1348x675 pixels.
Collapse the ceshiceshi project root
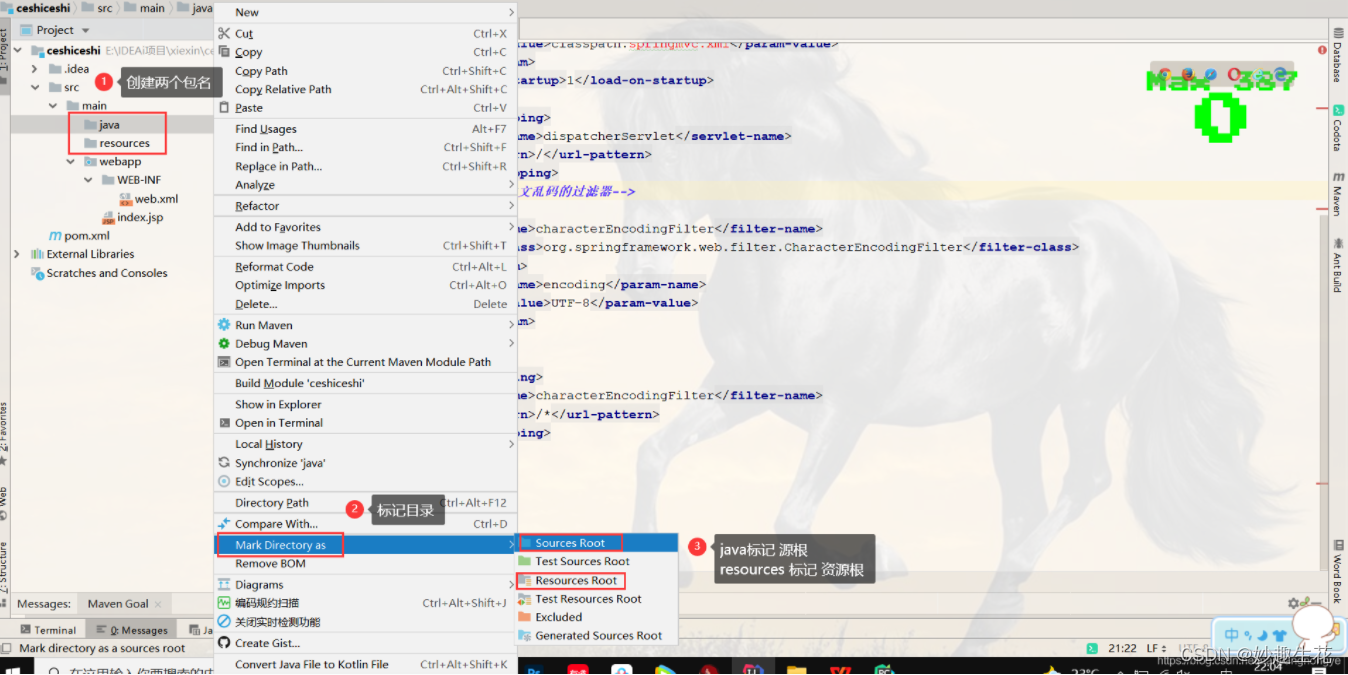pos(20,50)
